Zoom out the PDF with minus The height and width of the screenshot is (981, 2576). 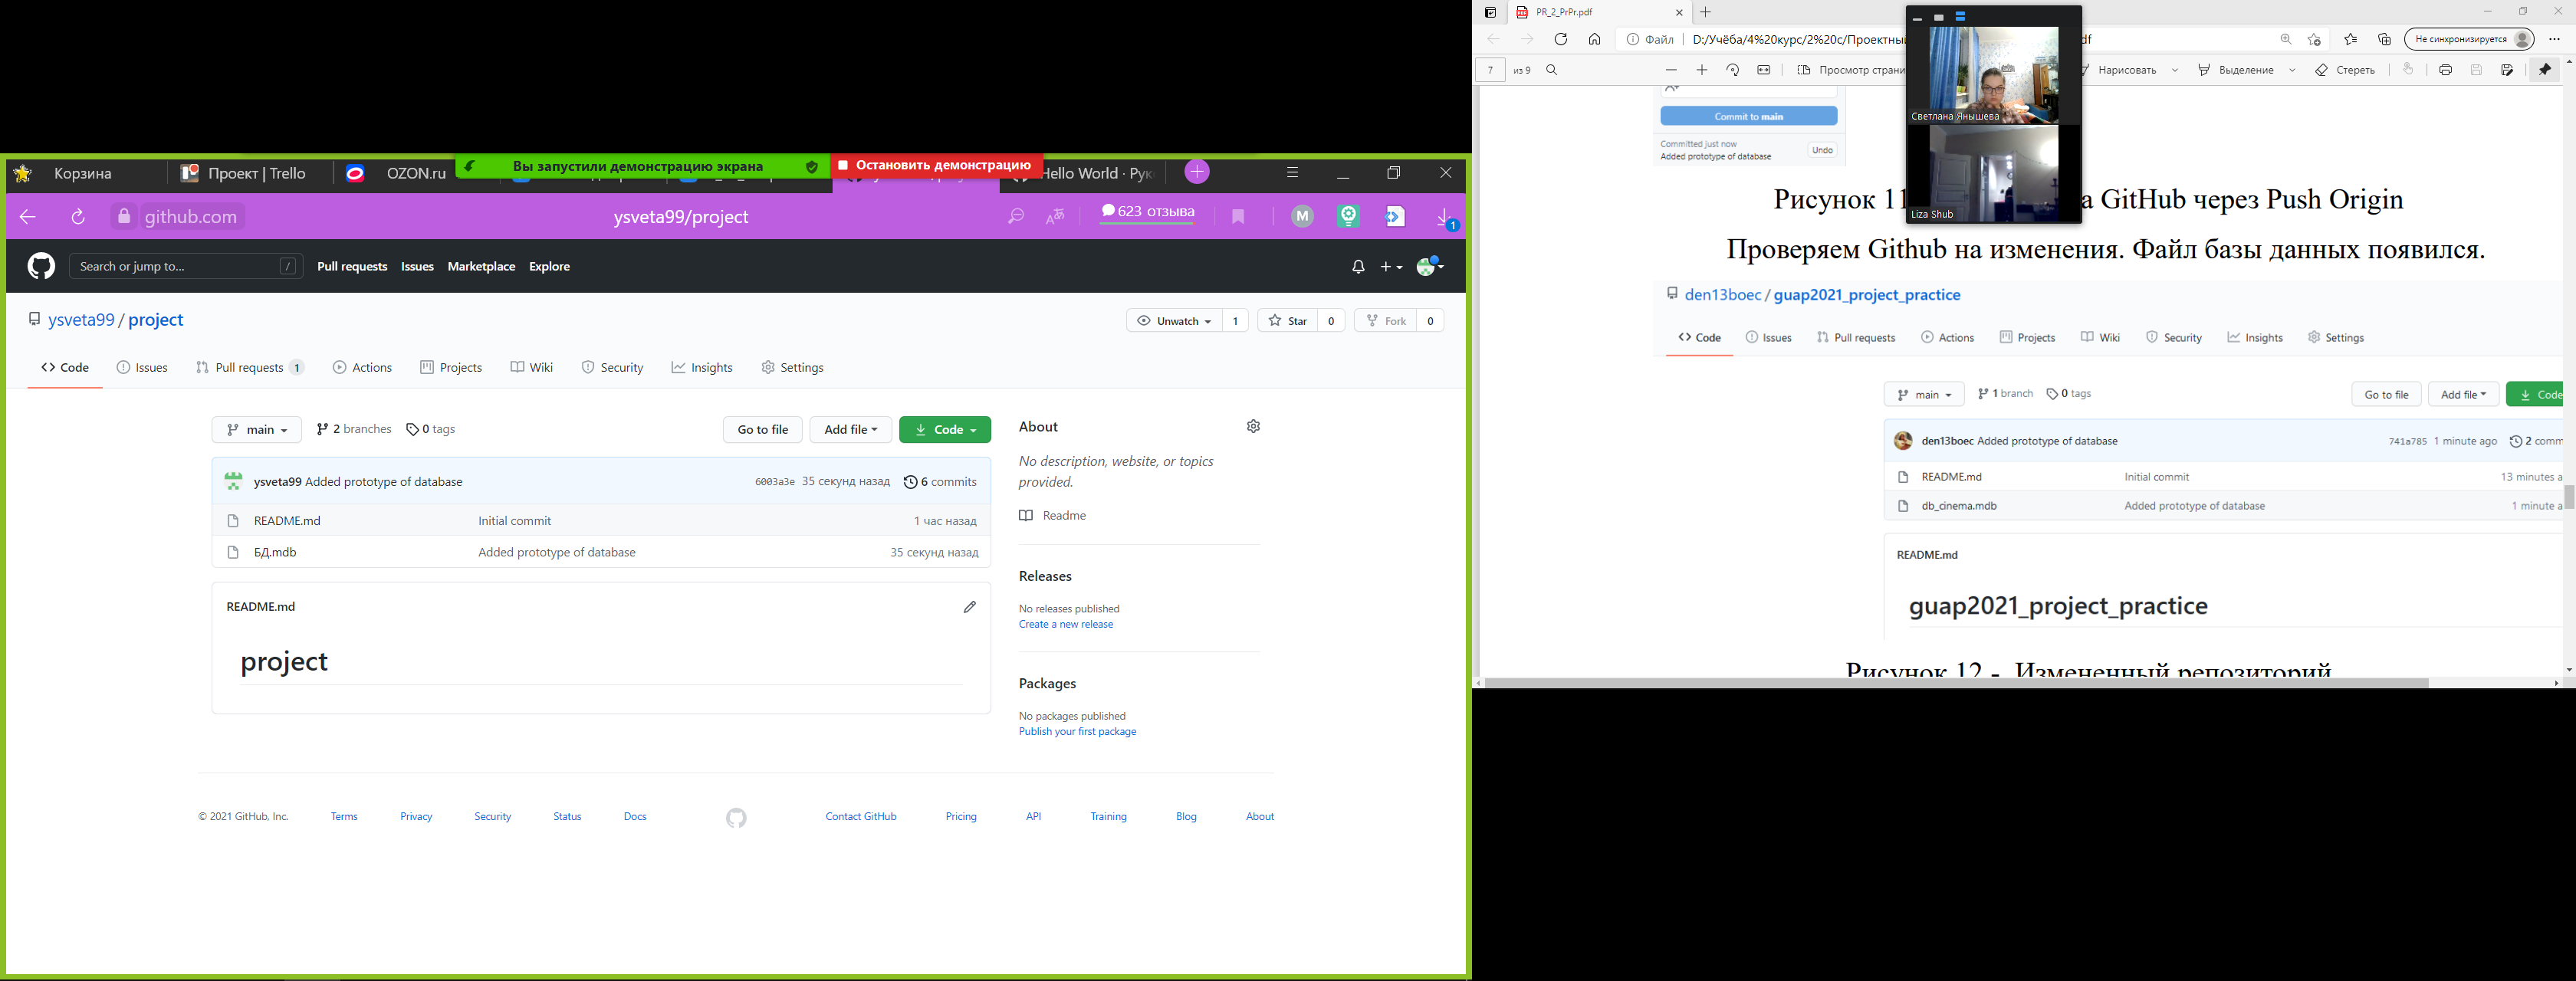pyautogui.click(x=1671, y=70)
